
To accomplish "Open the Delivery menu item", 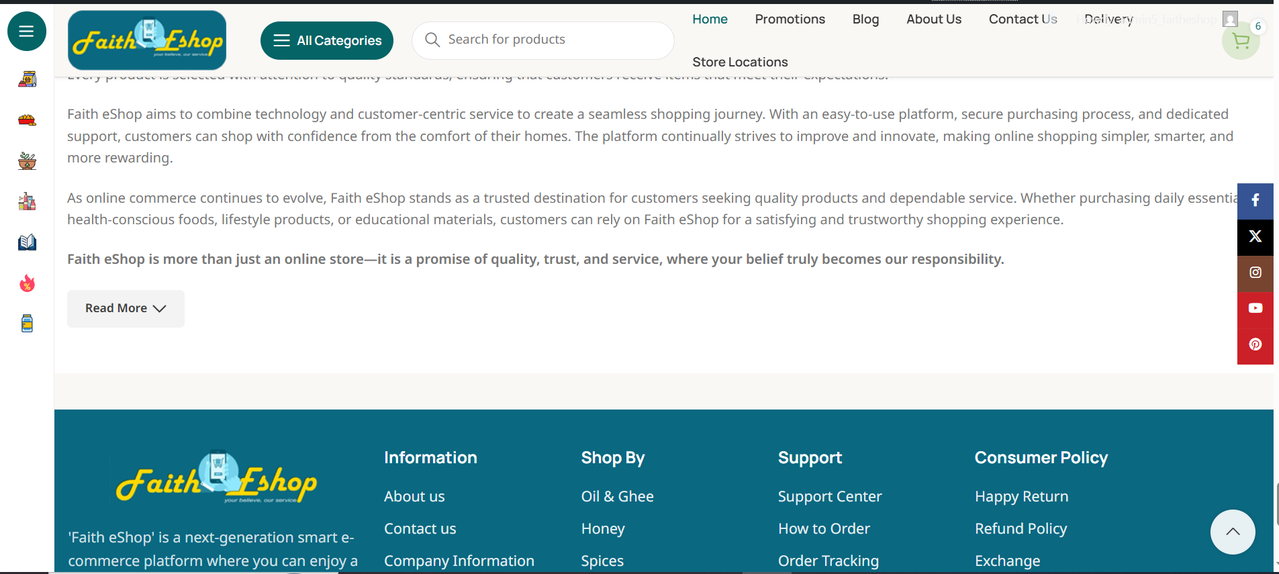I will [1108, 19].
